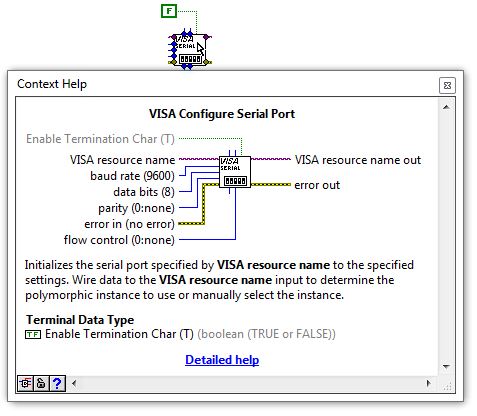Screen dimensions: 477x416
Task: Click the 'Enable Termination Char (T)' terminal label
Action: 100,139
